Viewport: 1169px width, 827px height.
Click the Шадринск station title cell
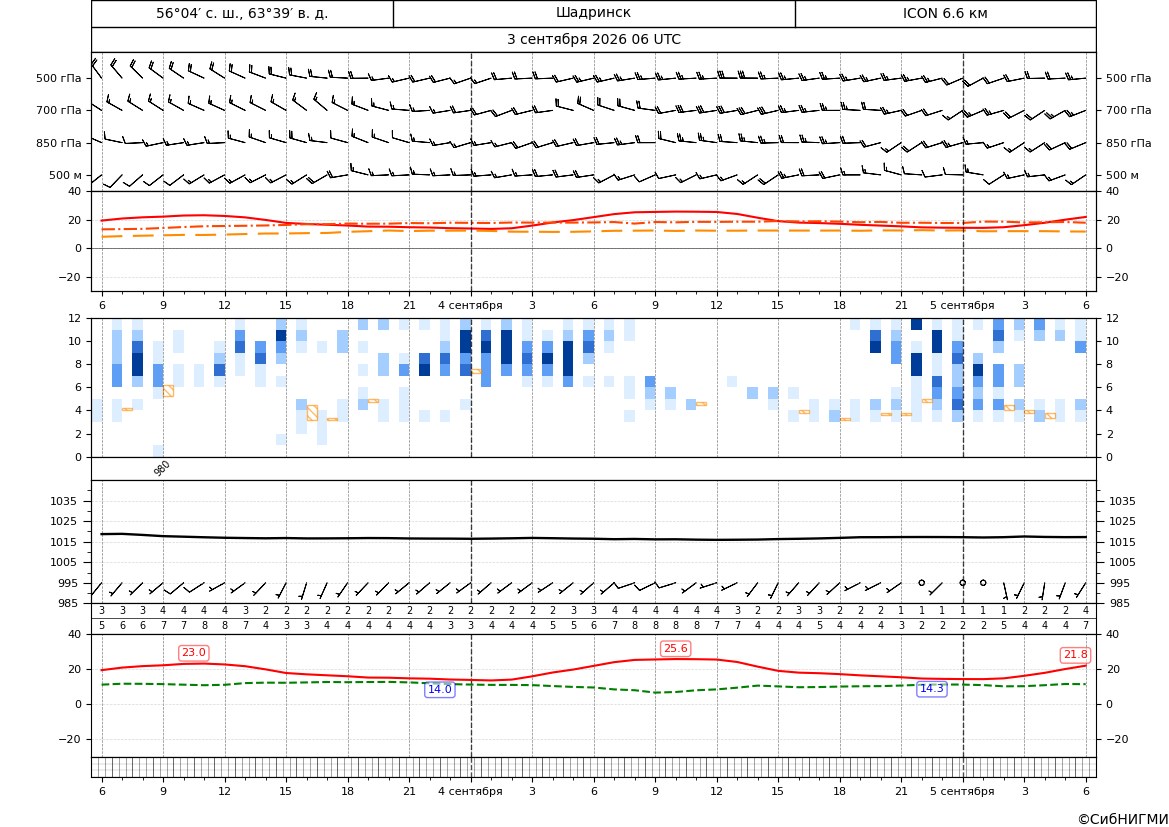tap(593, 13)
